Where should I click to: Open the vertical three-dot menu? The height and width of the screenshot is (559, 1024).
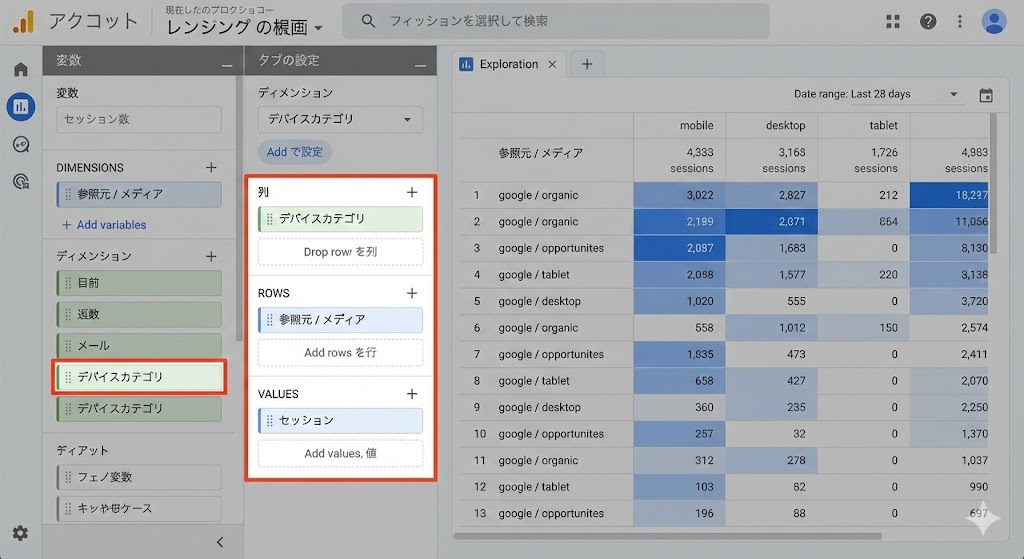tap(959, 22)
